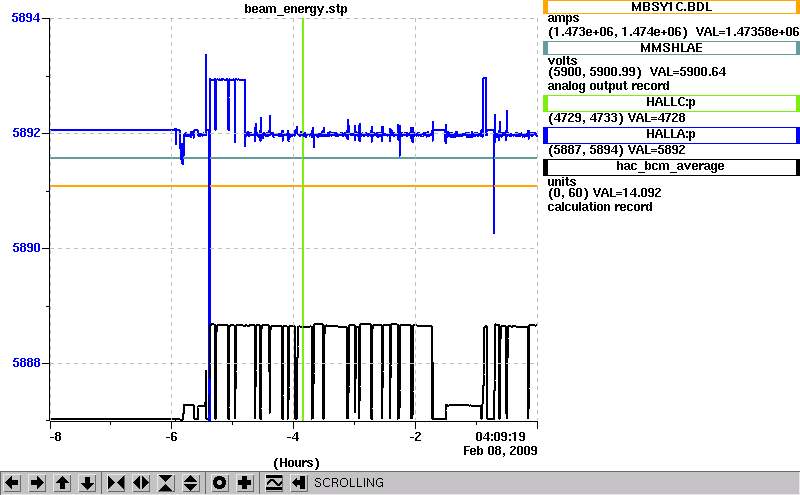Image resolution: width=800 pixels, height=495 pixels.
Task: Click the beam_energy.stp plot title
Action: 296,9
